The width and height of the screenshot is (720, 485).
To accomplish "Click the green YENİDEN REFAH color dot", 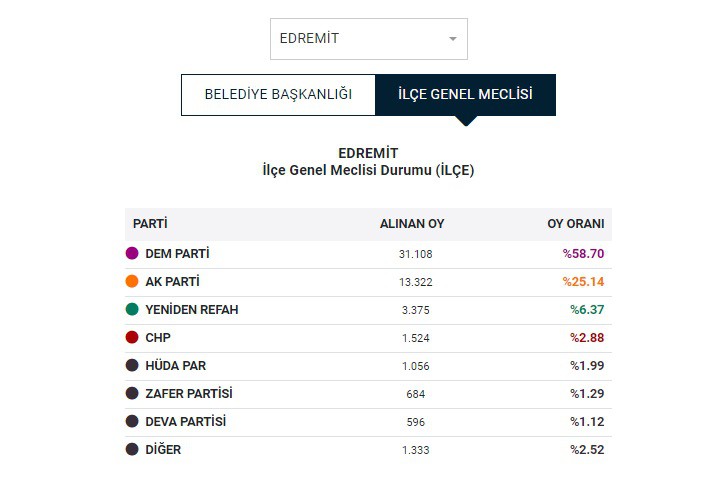I will pyautogui.click(x=132, y=309).
